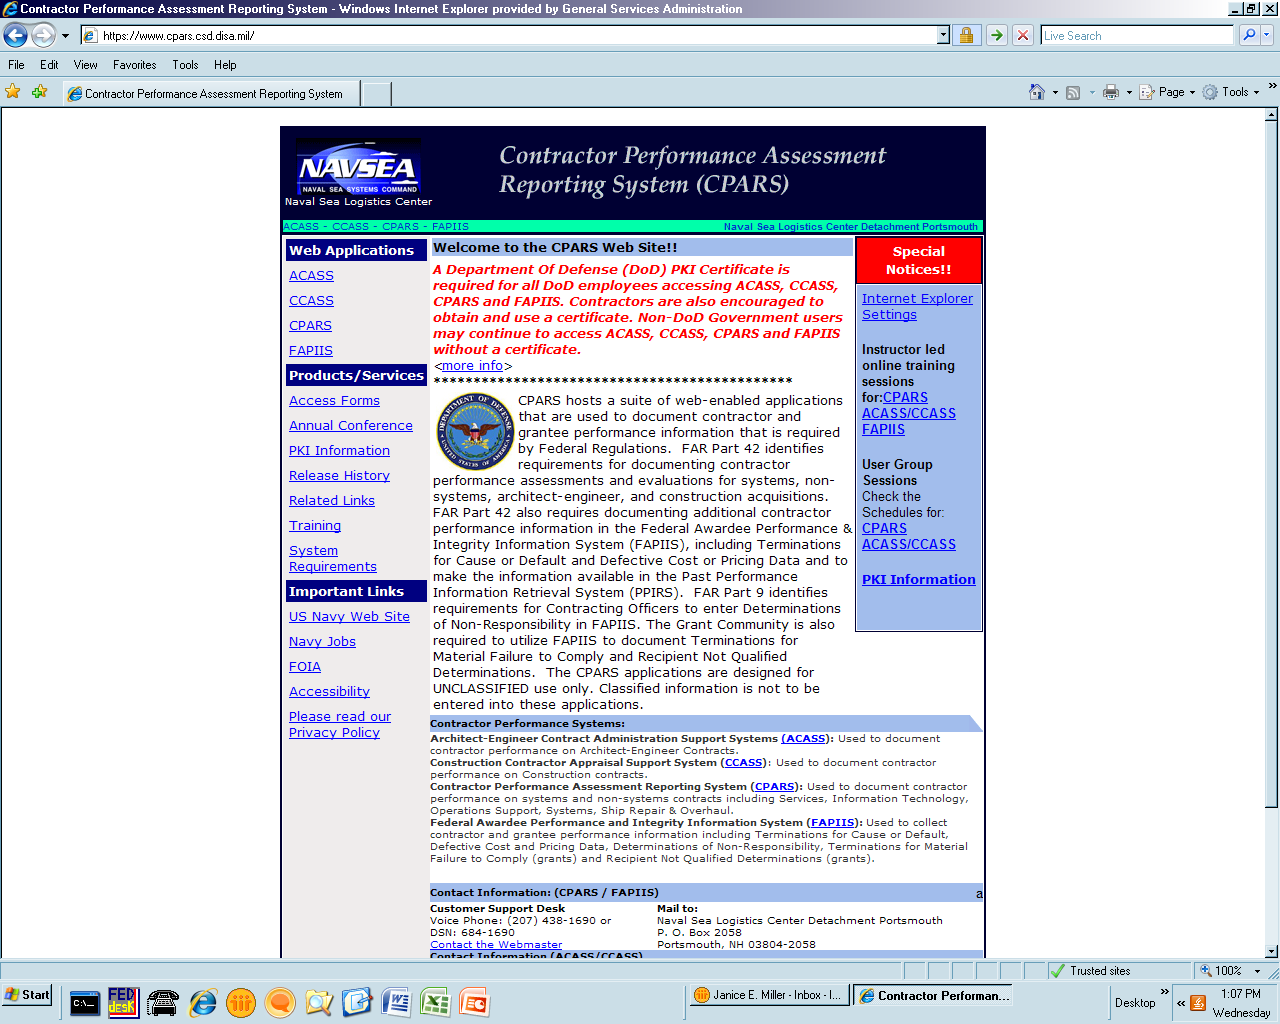The image size is (1280, 1024).
Task: Switch to Janice E. Miller Inbox taskbar button
Action: point(769,995)
